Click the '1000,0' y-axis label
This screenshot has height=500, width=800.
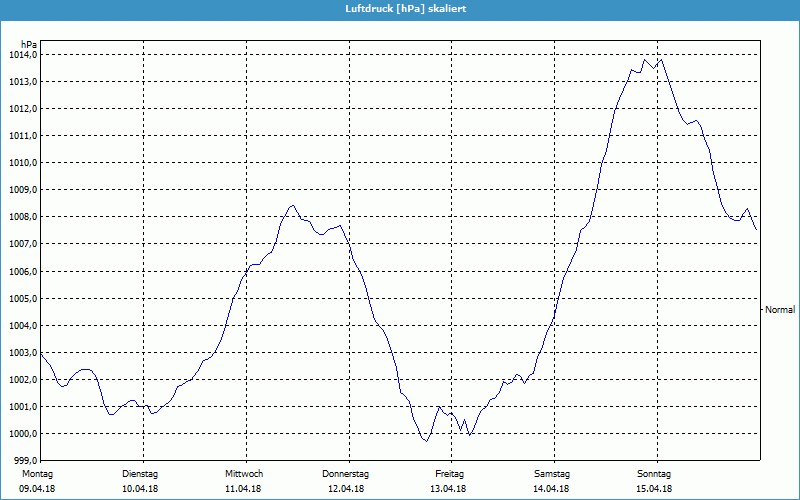[x=22, y=434]
